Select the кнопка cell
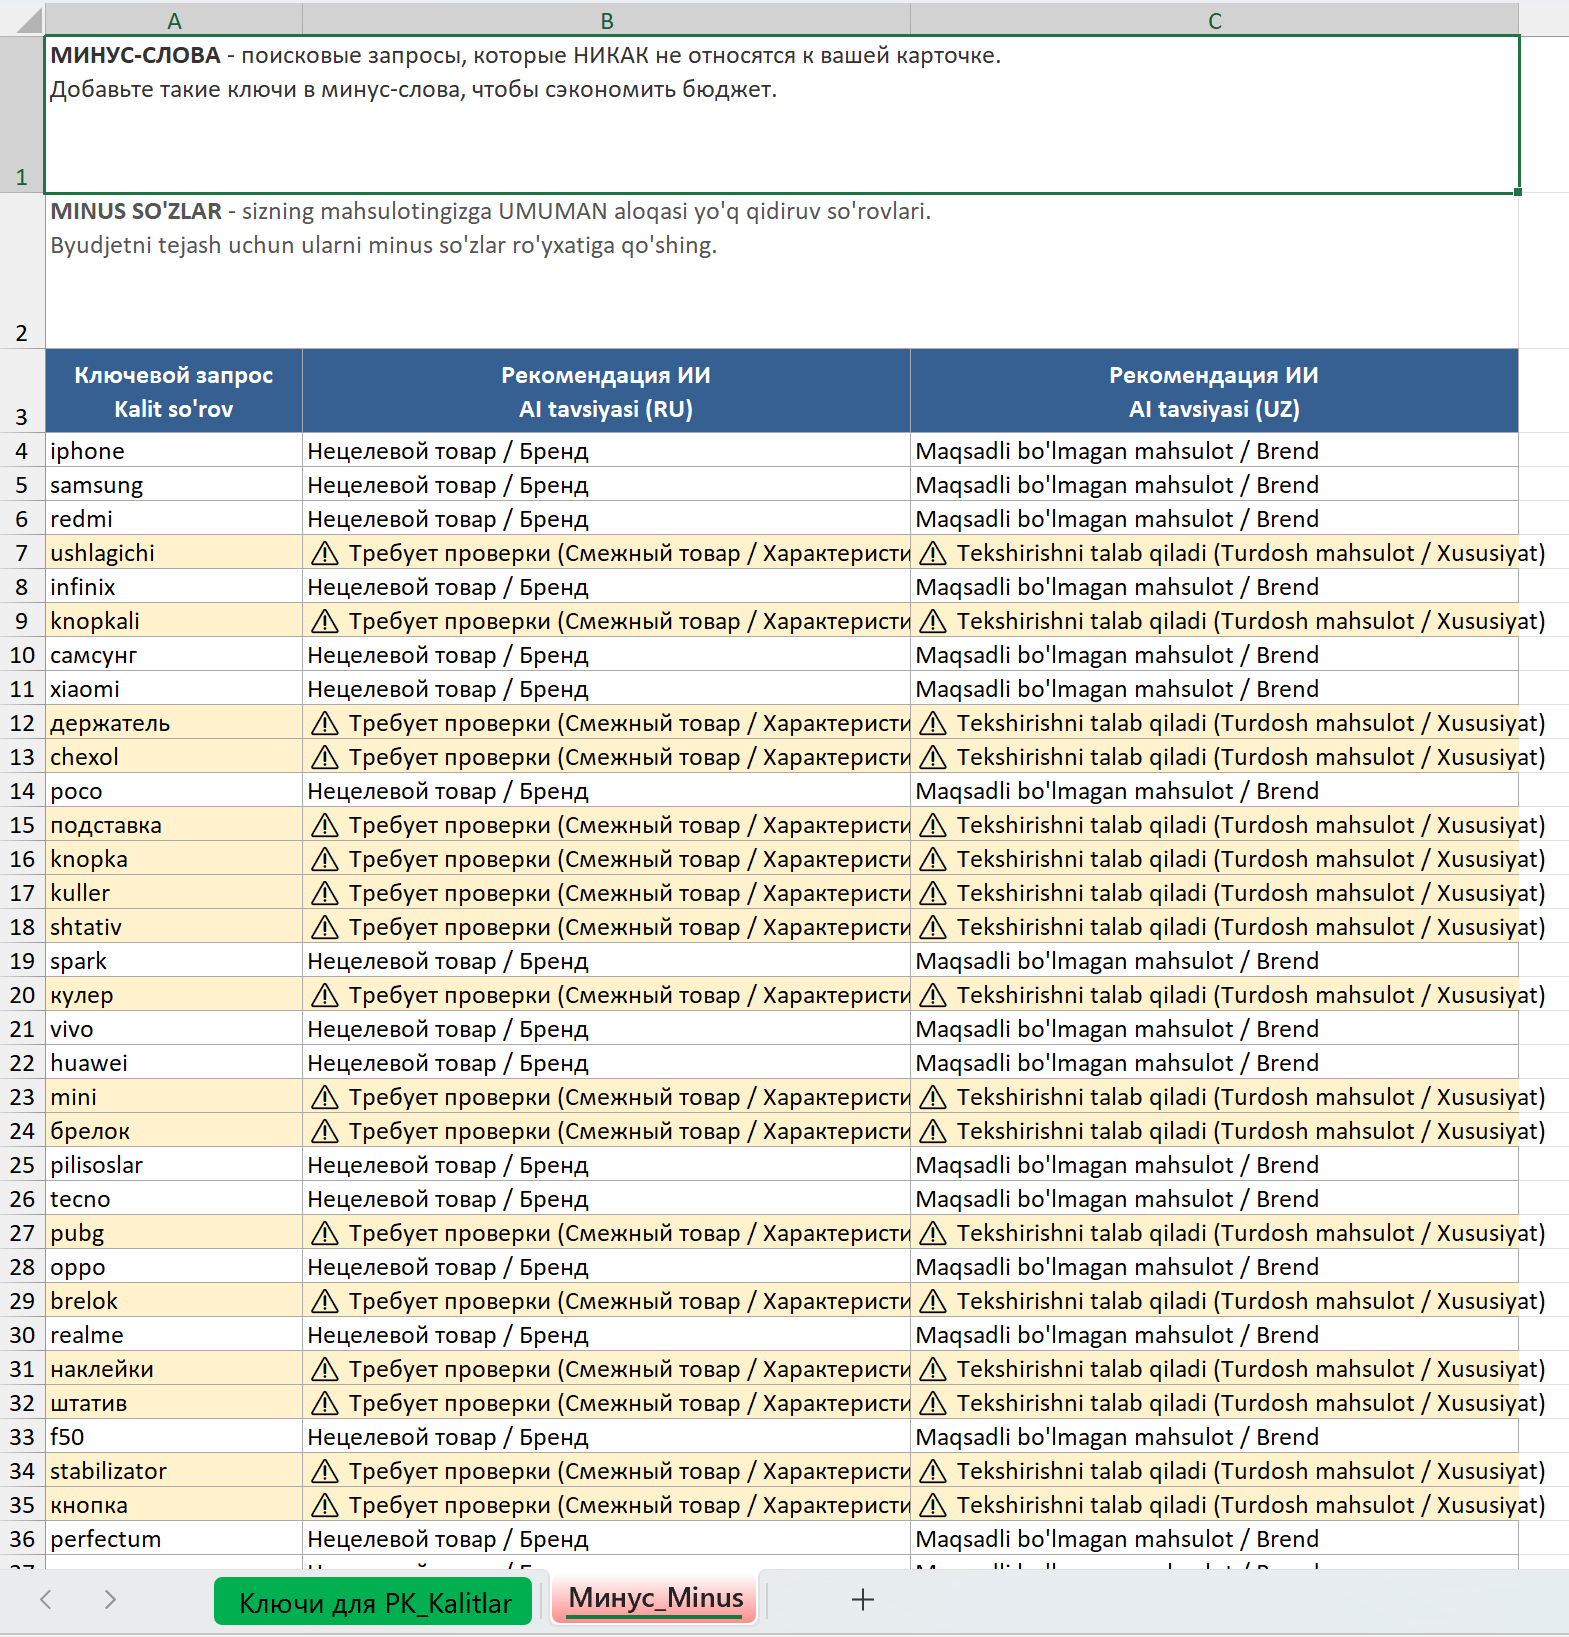 (x=174, y=1504)
